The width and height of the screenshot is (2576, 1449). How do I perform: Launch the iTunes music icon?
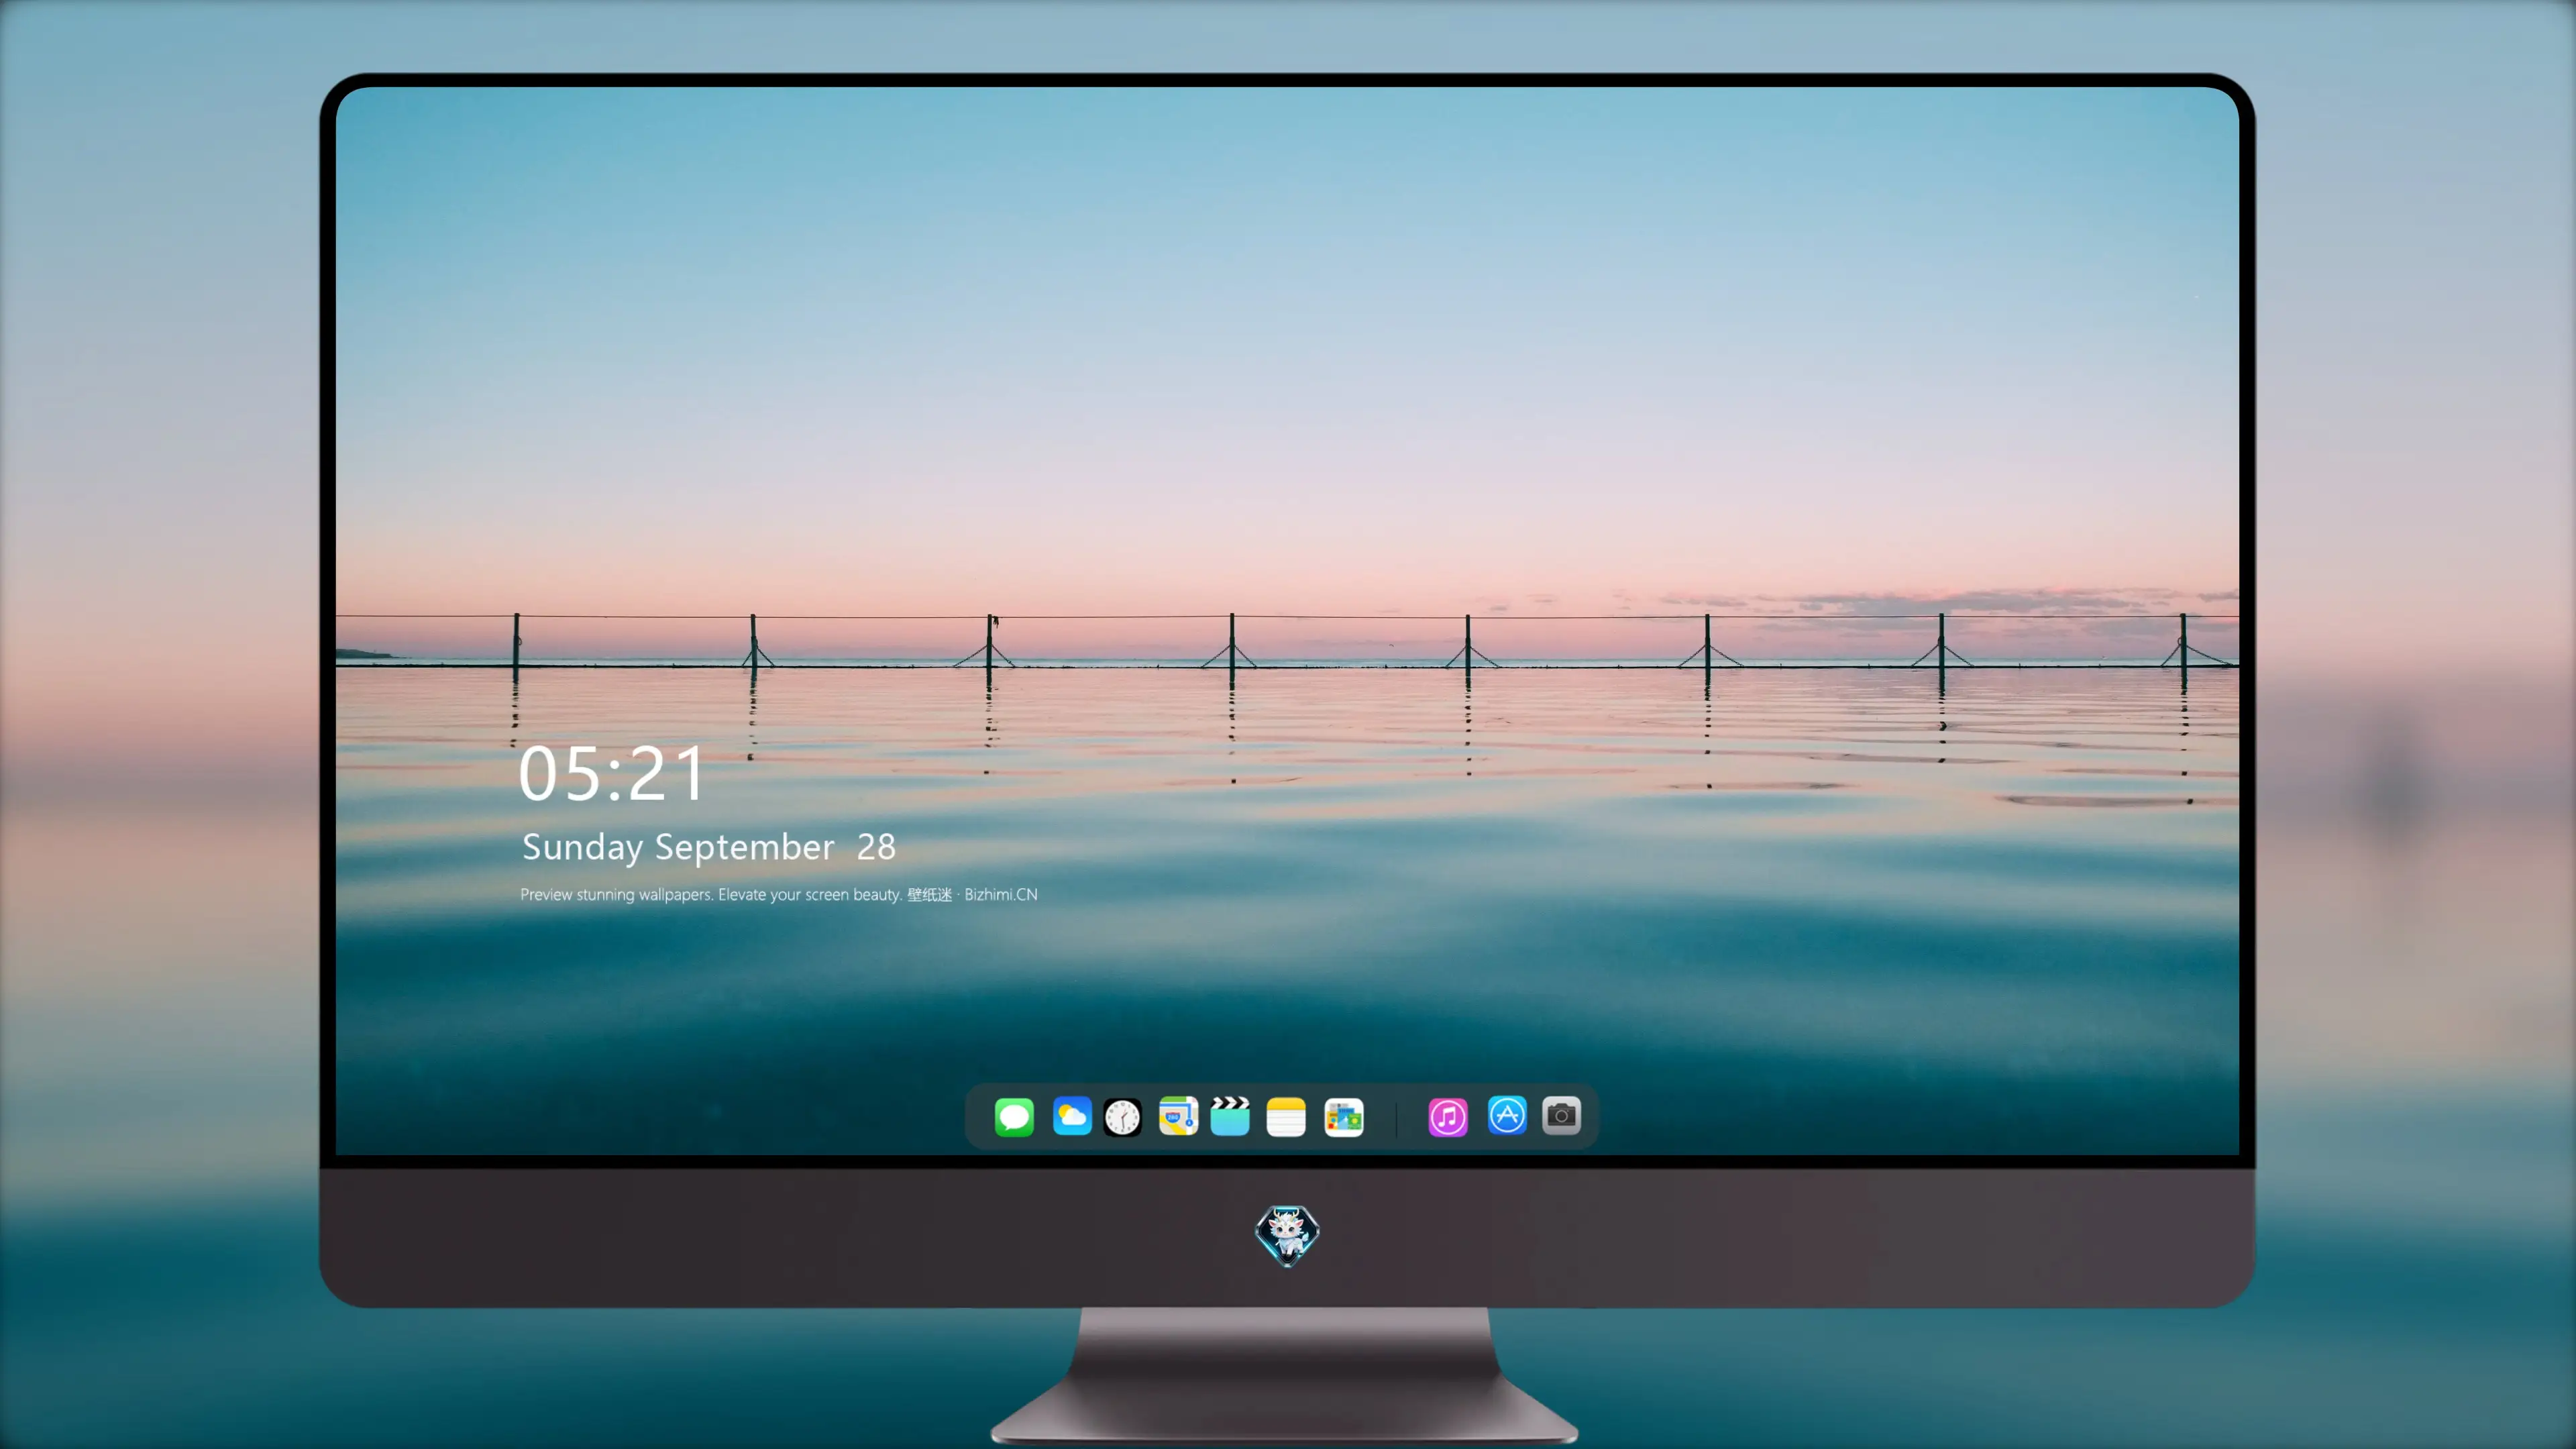click(1448, 1116)
